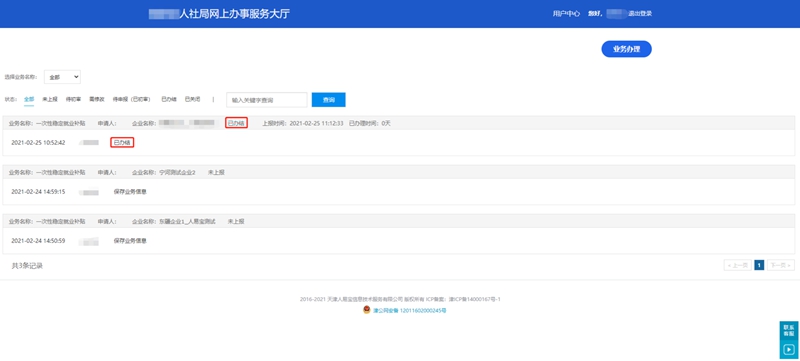Click the blue 查询 button
The image size is (800, 361).
(329, 100)
